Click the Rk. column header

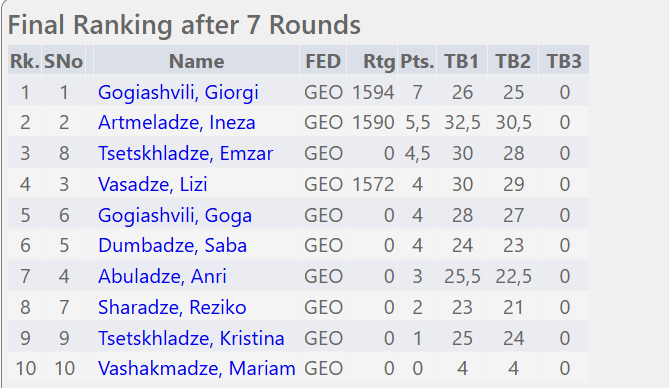[25, 61]
